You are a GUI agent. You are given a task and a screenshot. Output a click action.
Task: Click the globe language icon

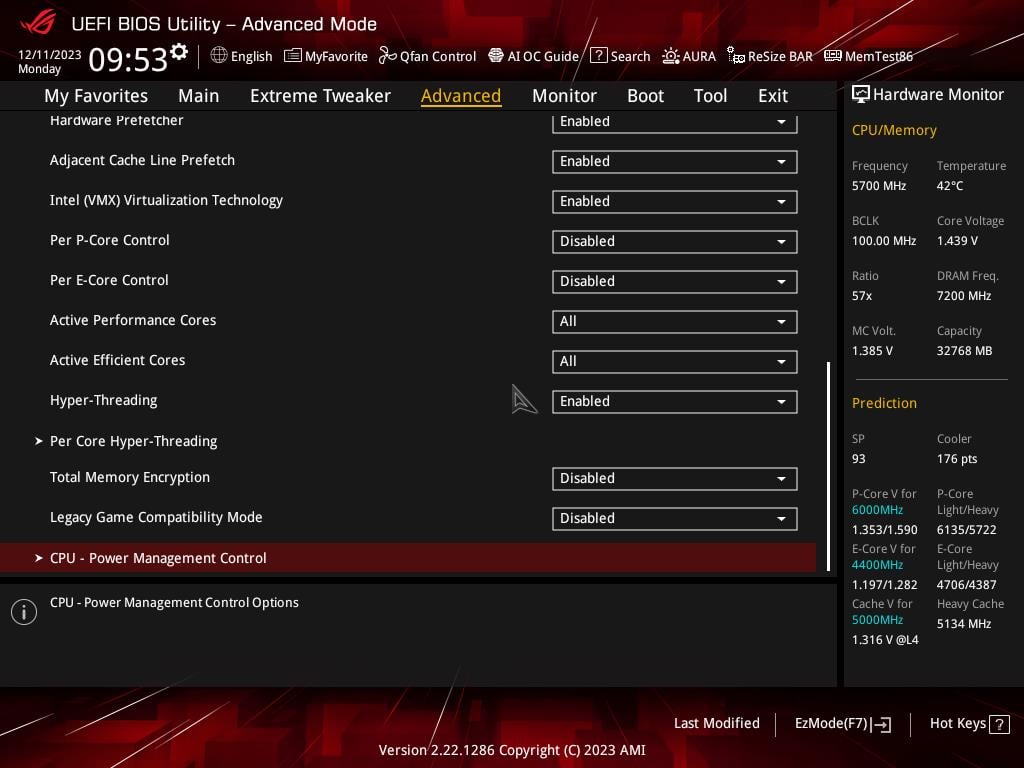pos(219,56)
